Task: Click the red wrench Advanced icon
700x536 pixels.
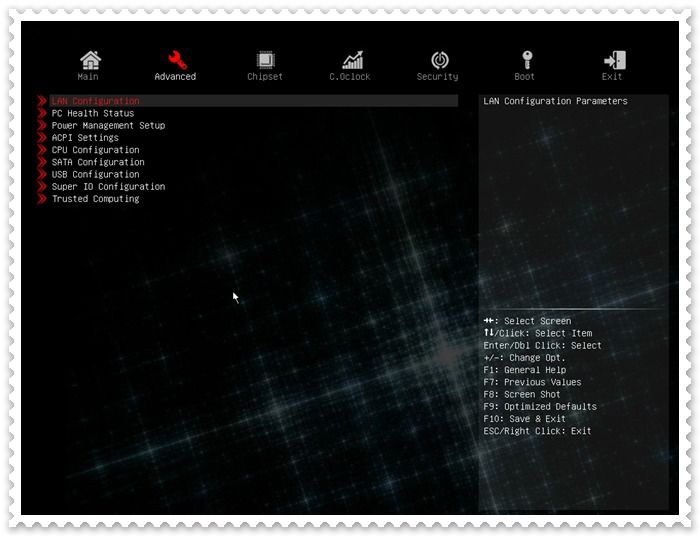Action: click(178, 60)
